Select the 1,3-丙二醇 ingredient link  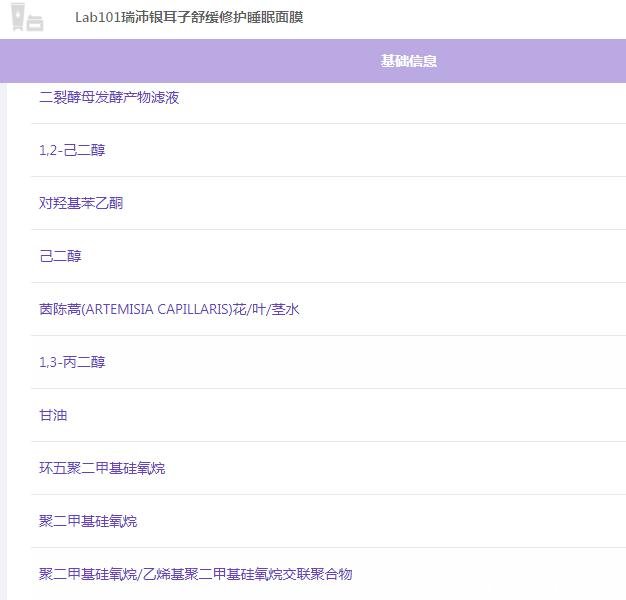click(72, 363)
